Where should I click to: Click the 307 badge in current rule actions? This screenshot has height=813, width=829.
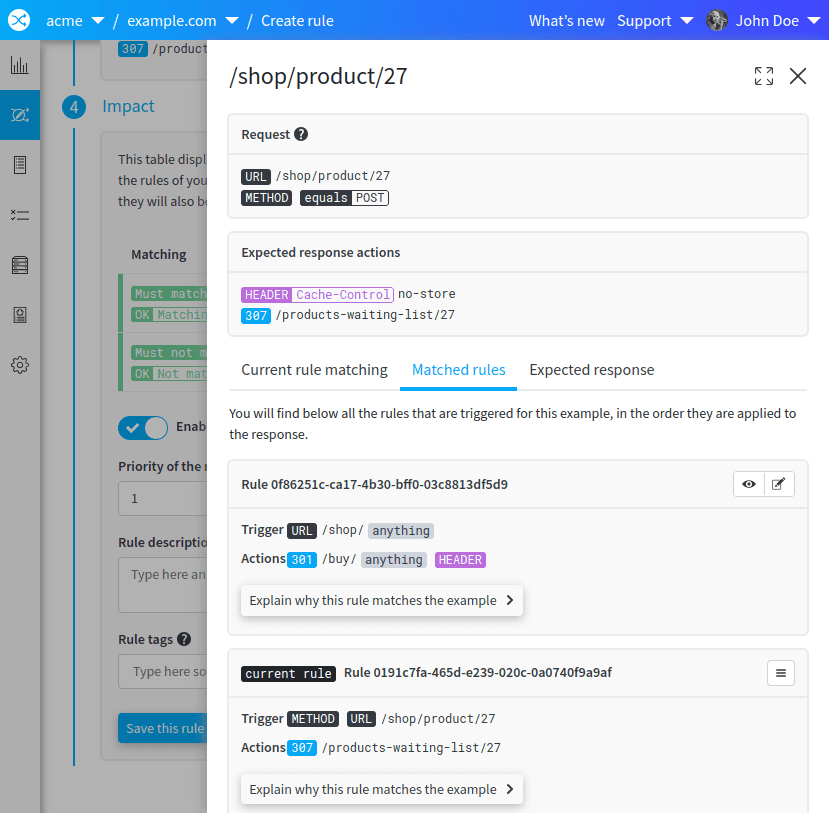(x=302, y=748)
